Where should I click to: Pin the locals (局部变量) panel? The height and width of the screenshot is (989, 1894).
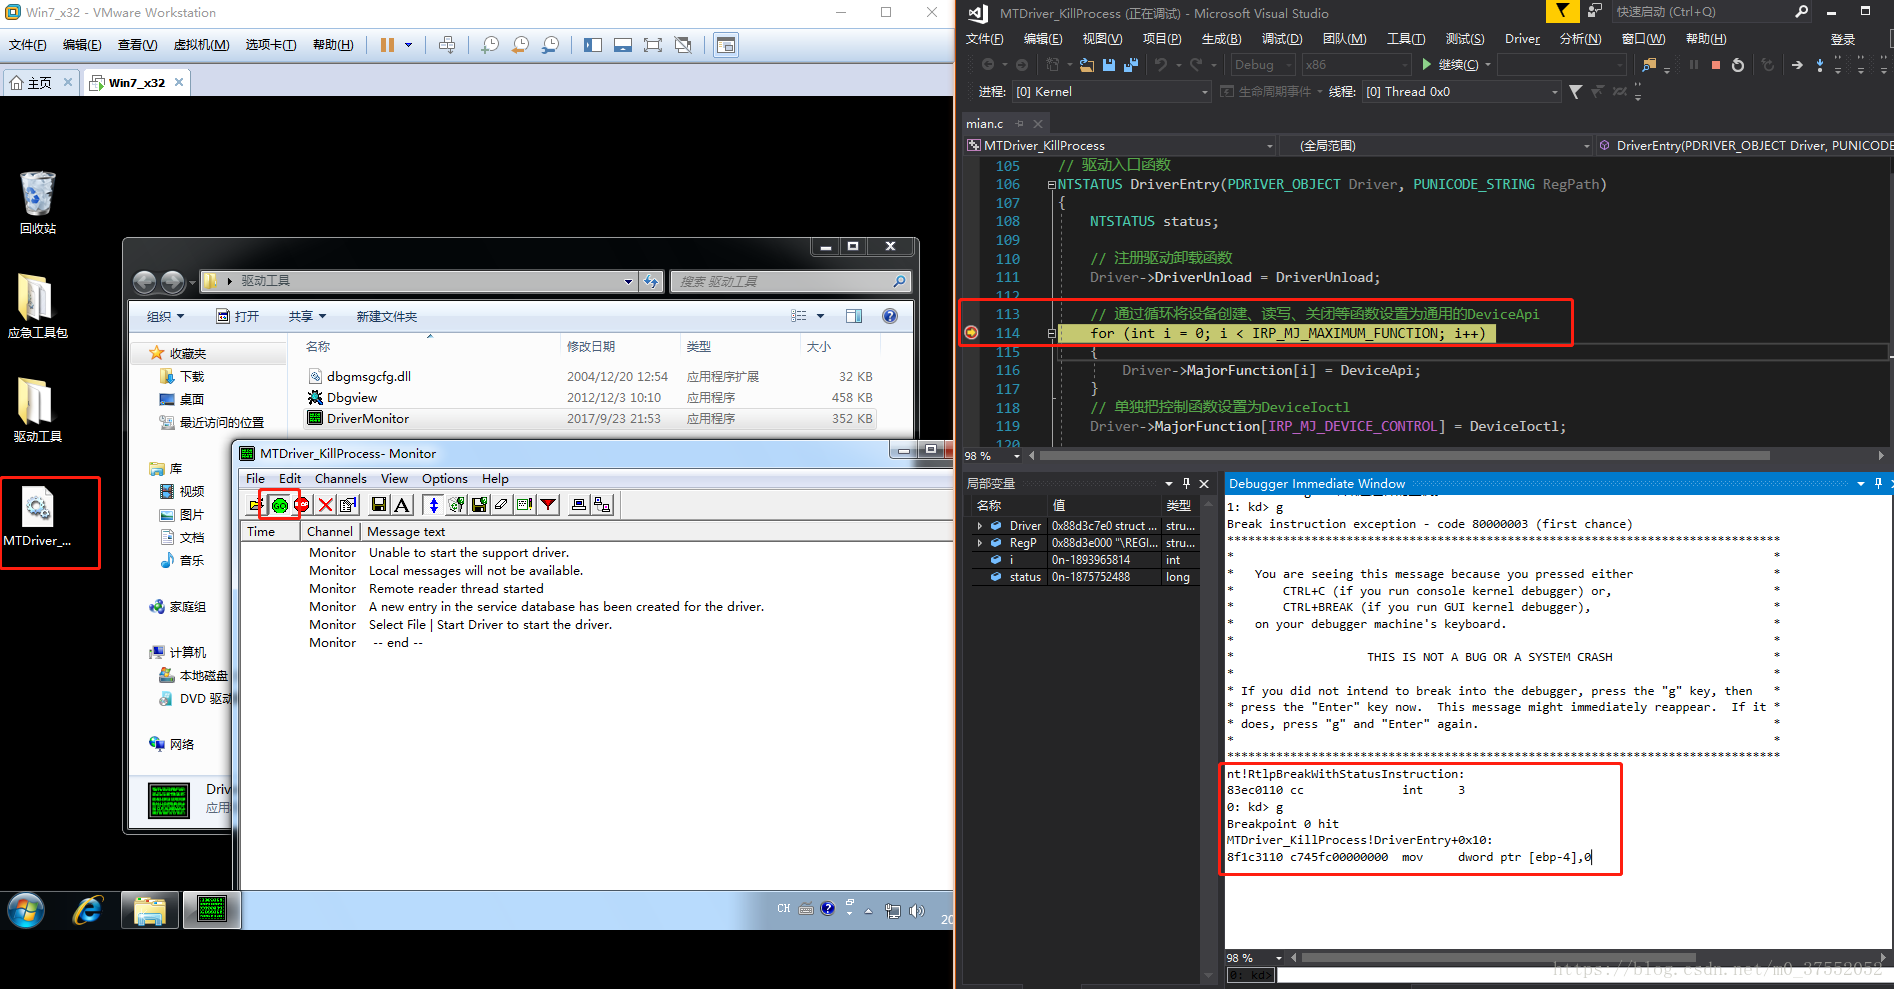coord(1187,483)
